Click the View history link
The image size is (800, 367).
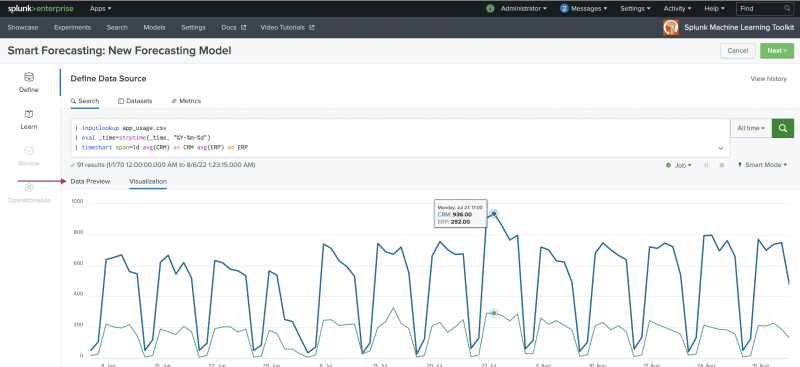[768, 79]
